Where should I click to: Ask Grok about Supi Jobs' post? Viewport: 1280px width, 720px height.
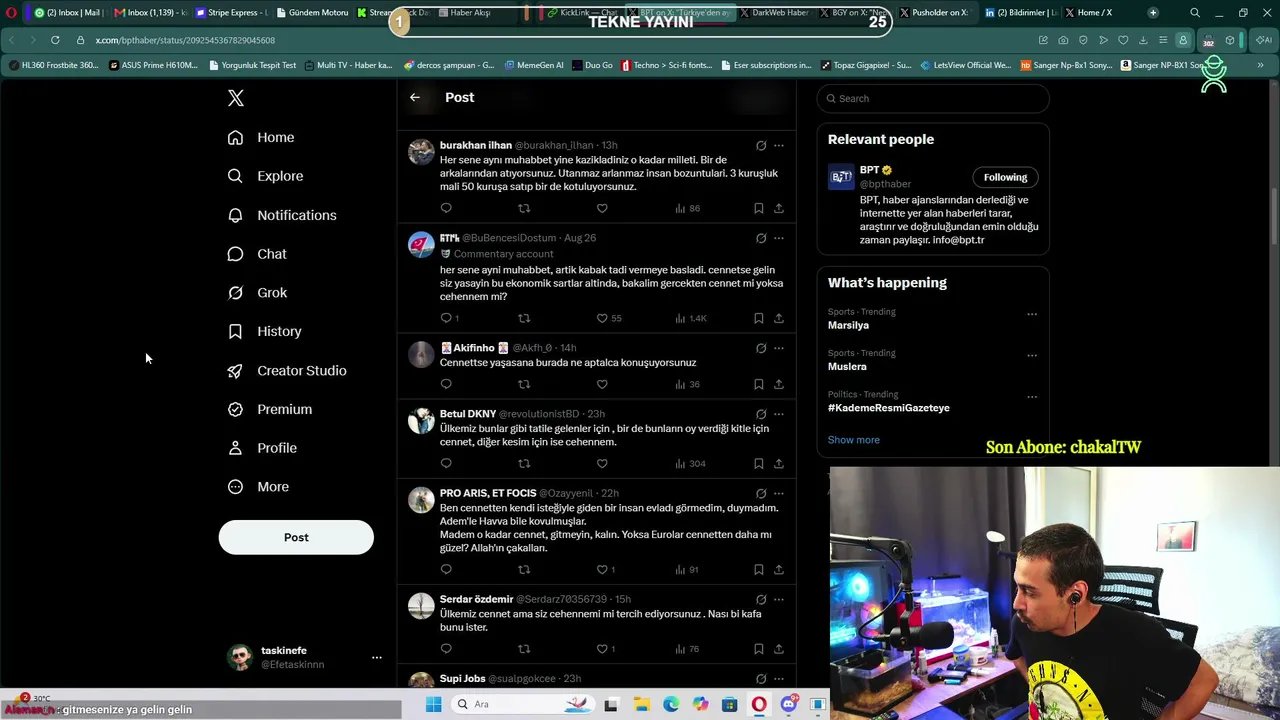coord(761,679)
